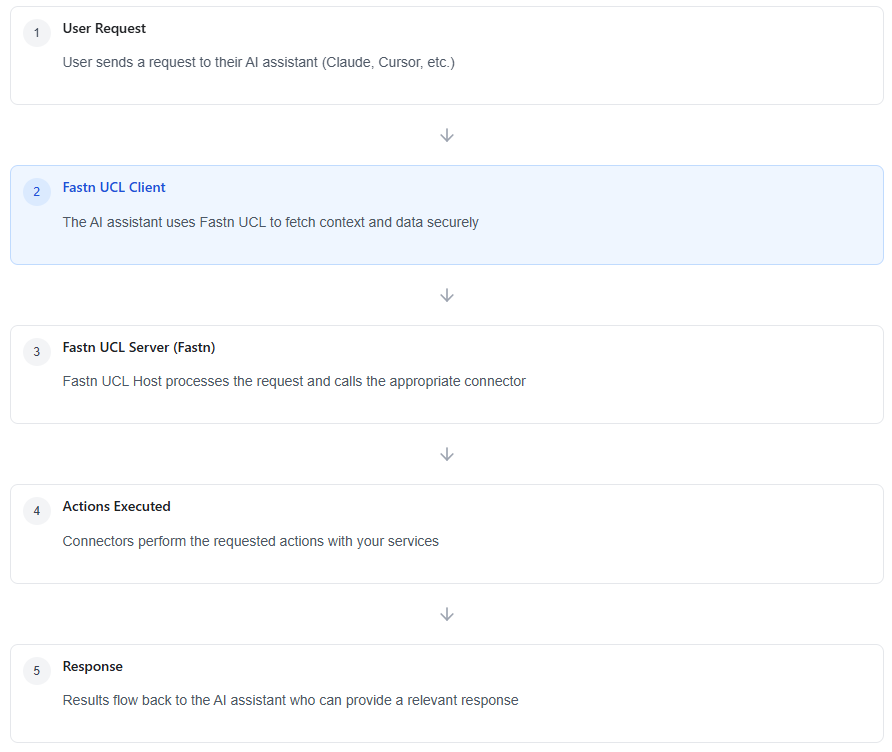This screenshot has height=752, width=892.
Task: Click the 'Fastn UCL Server (Fastn)' heading
Action: pos(139,348)
